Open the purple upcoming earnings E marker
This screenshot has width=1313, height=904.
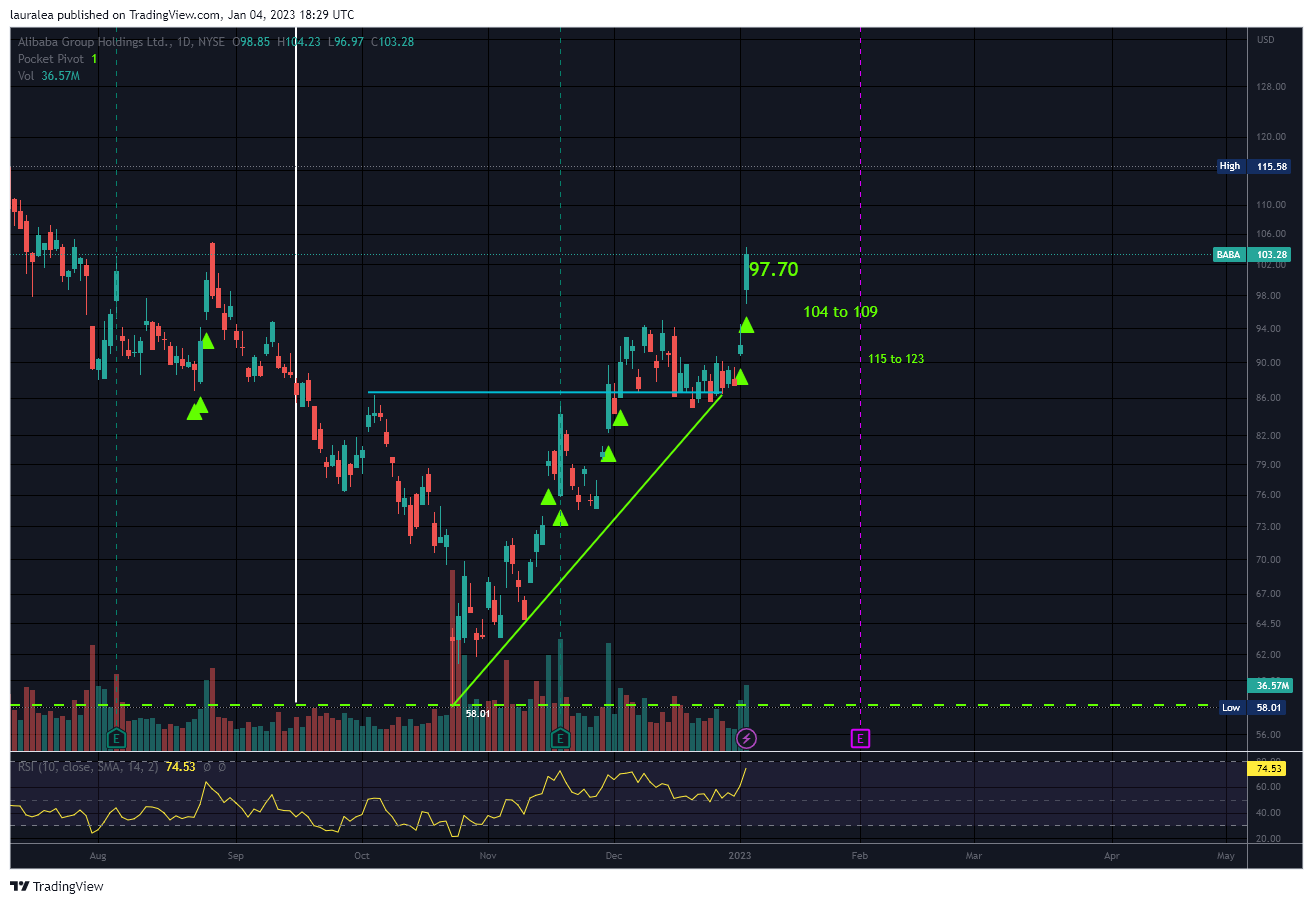coord(860,739)
